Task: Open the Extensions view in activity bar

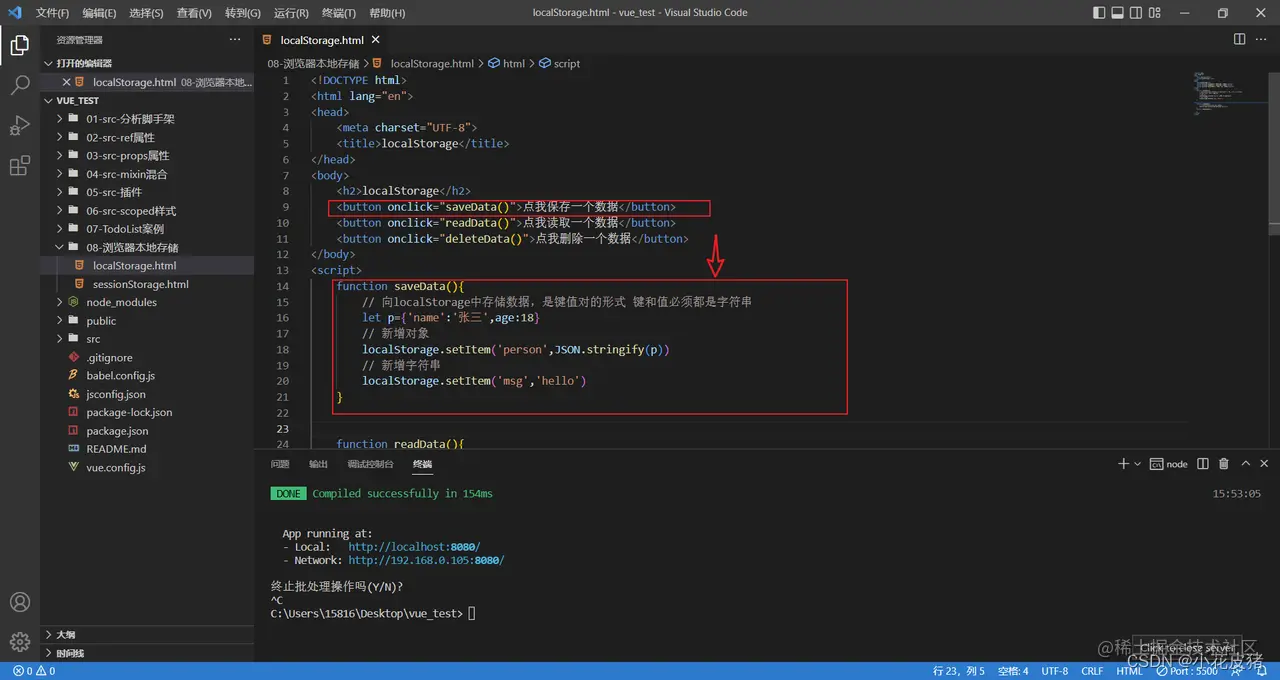Action: coord(19,166)
